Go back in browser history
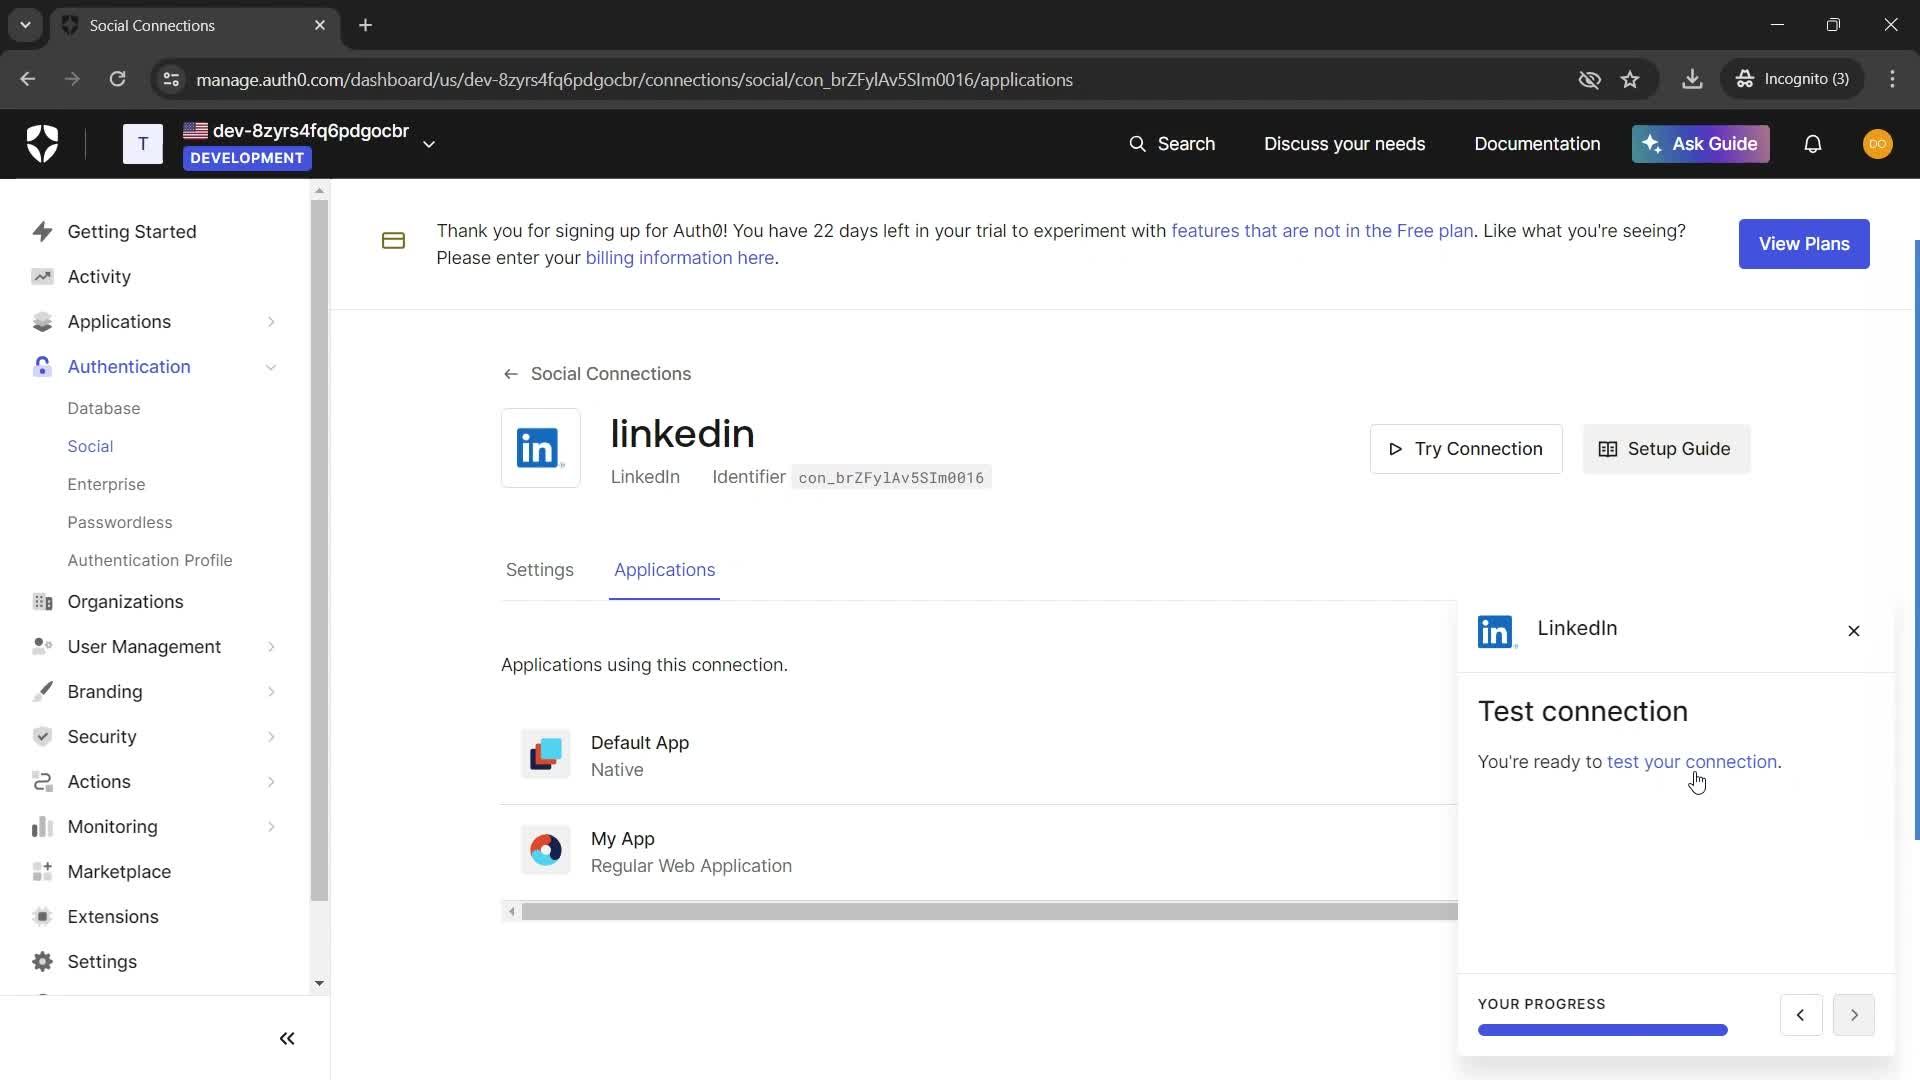This screenshot has height=1080, width=1920. (x=28, y=79)
